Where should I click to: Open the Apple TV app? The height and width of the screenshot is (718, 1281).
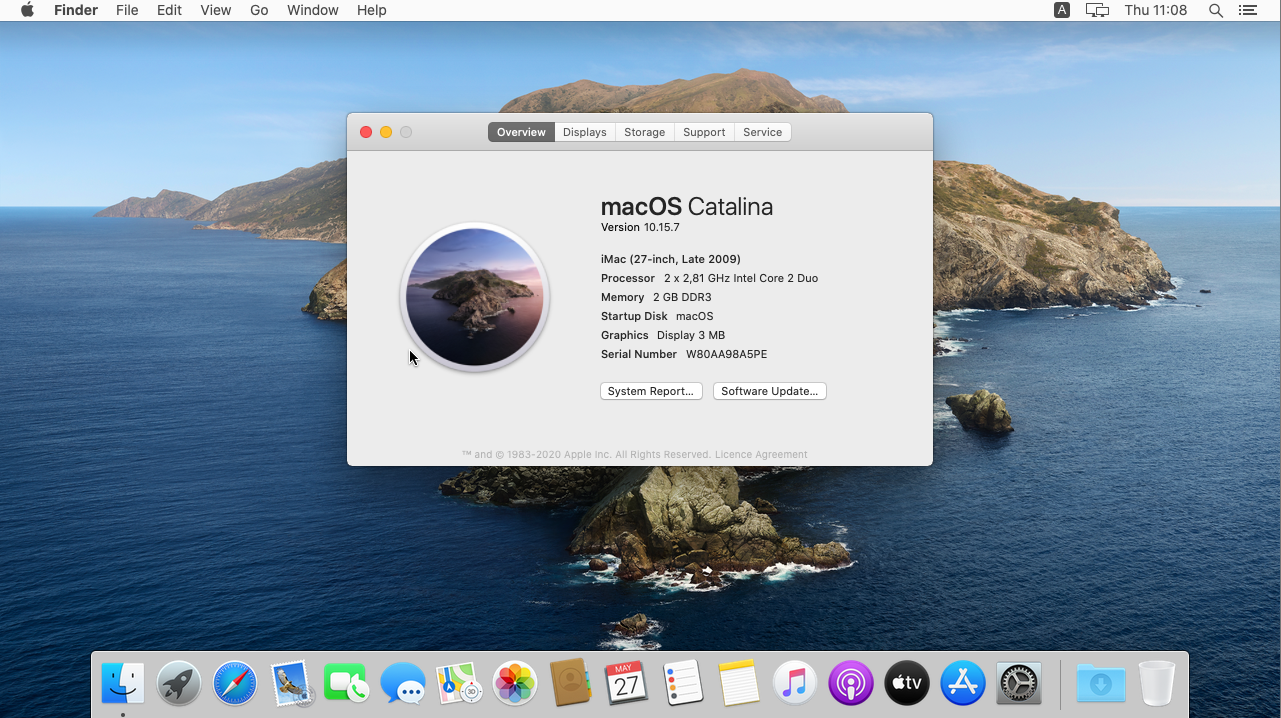click(x=907, y=684)
